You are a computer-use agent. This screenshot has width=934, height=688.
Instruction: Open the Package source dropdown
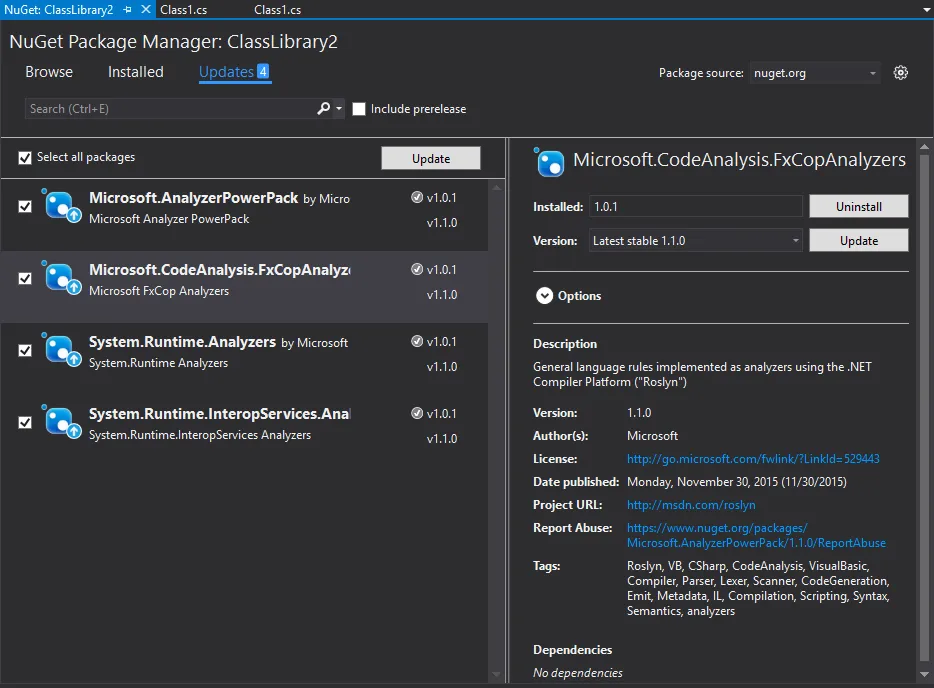[x=814, y=73]
